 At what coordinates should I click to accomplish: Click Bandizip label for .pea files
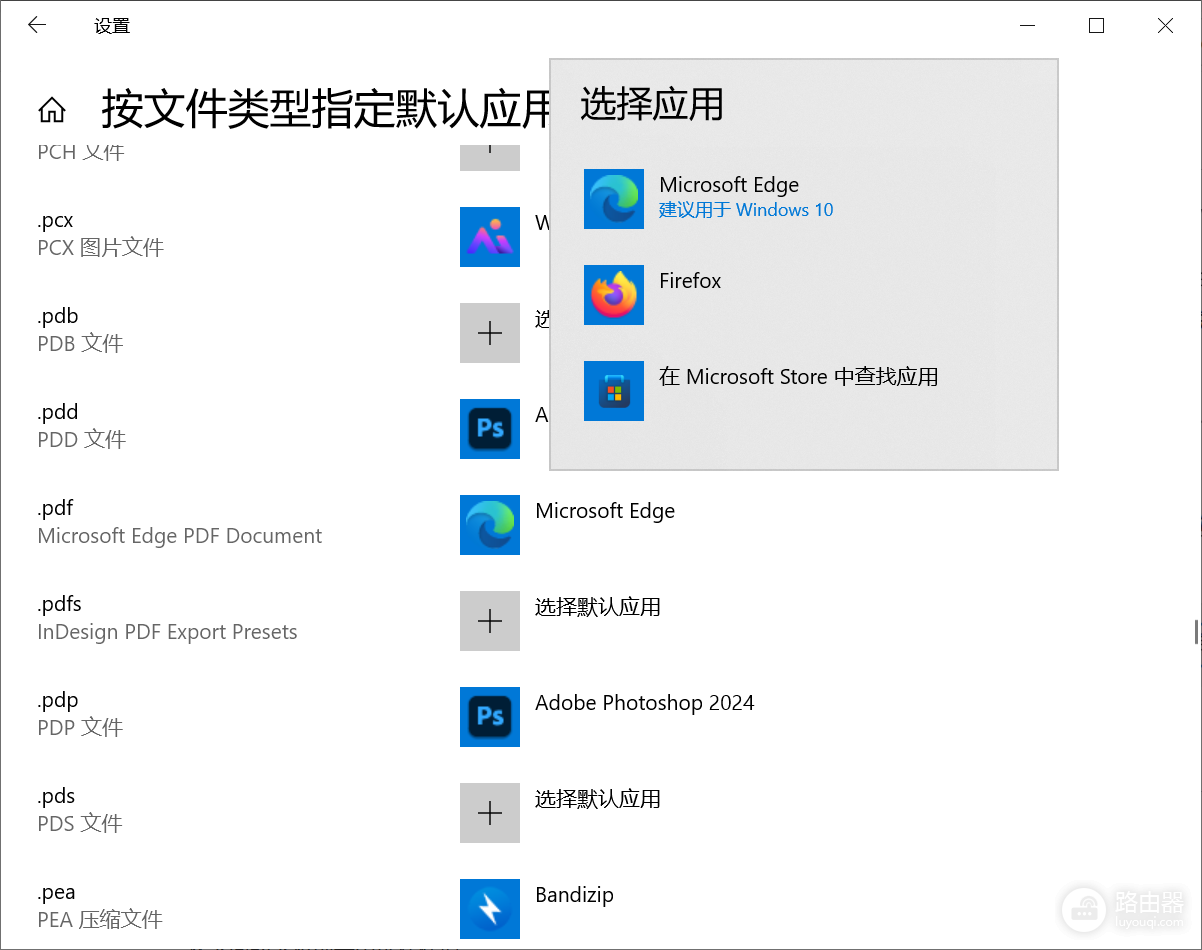click(574, 895)
